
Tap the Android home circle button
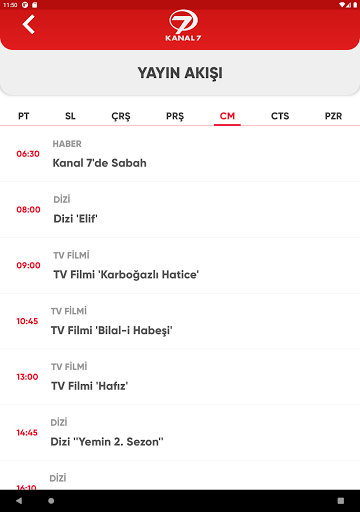pos(51,500)
